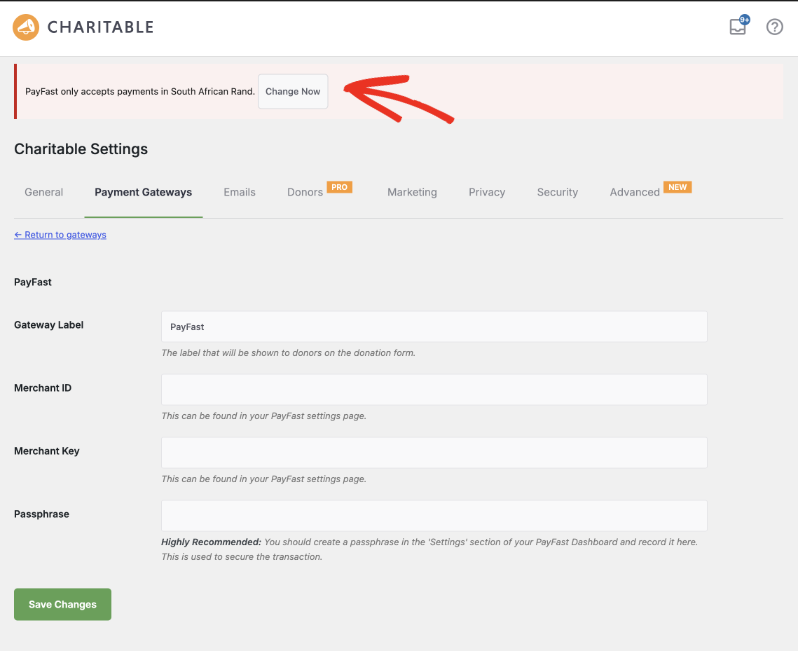Click the Gateway Label field label
The height and width of the screenshot is (651, 798).
pyautogui.click(x=49, y=325)
